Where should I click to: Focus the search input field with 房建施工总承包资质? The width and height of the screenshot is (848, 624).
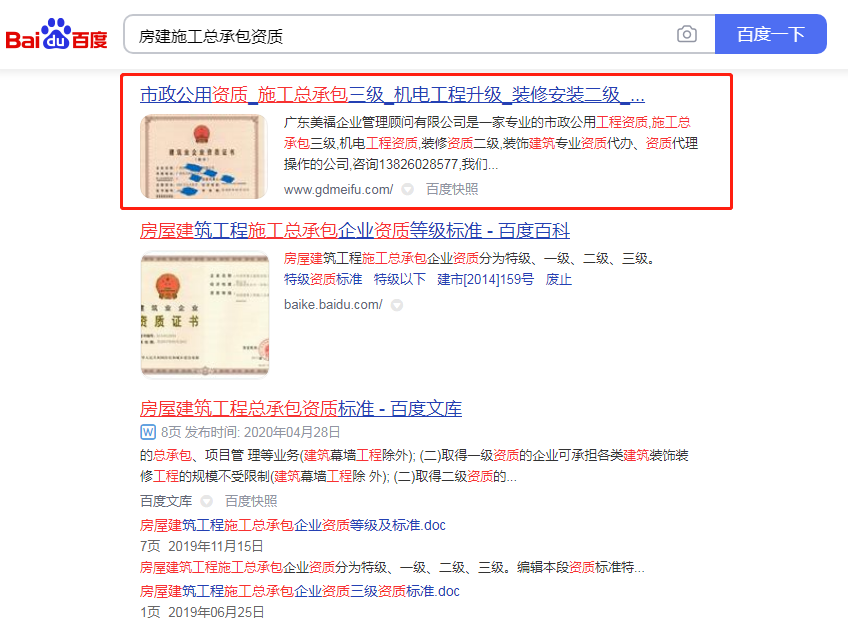click(400, 35)
